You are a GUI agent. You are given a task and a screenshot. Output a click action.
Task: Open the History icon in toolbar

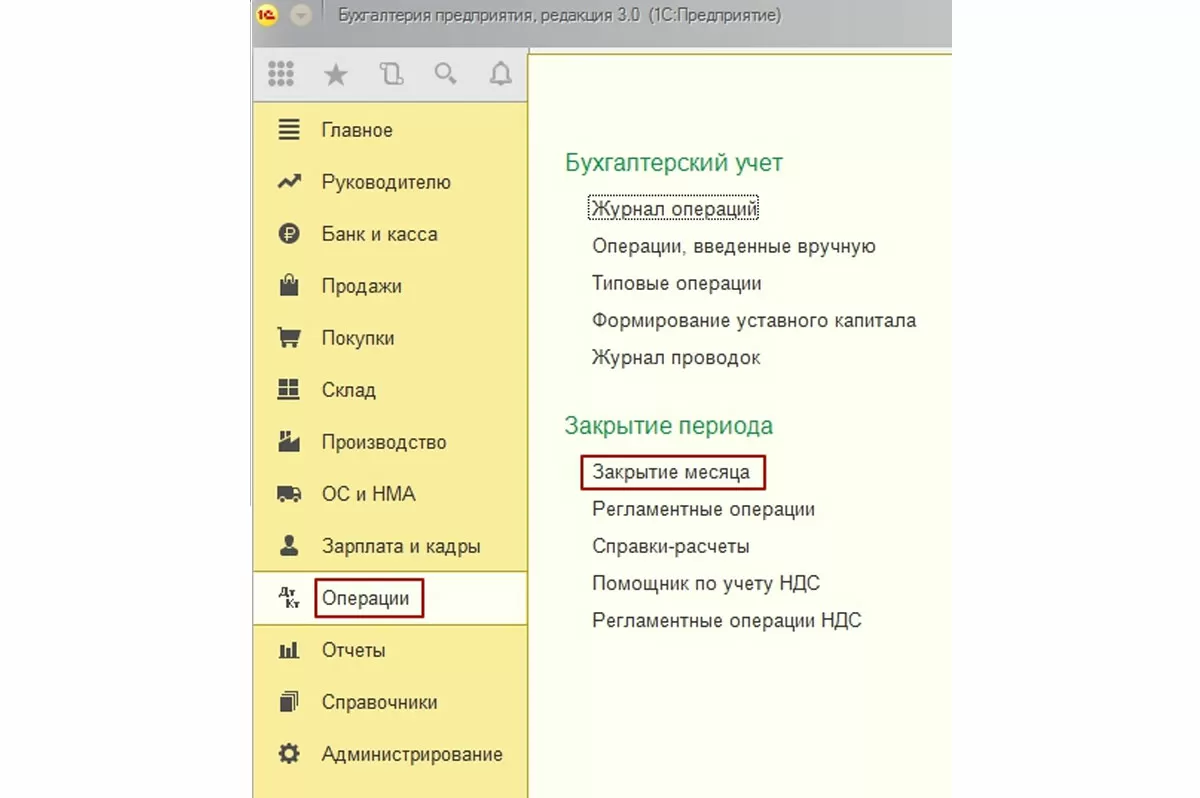391,73
